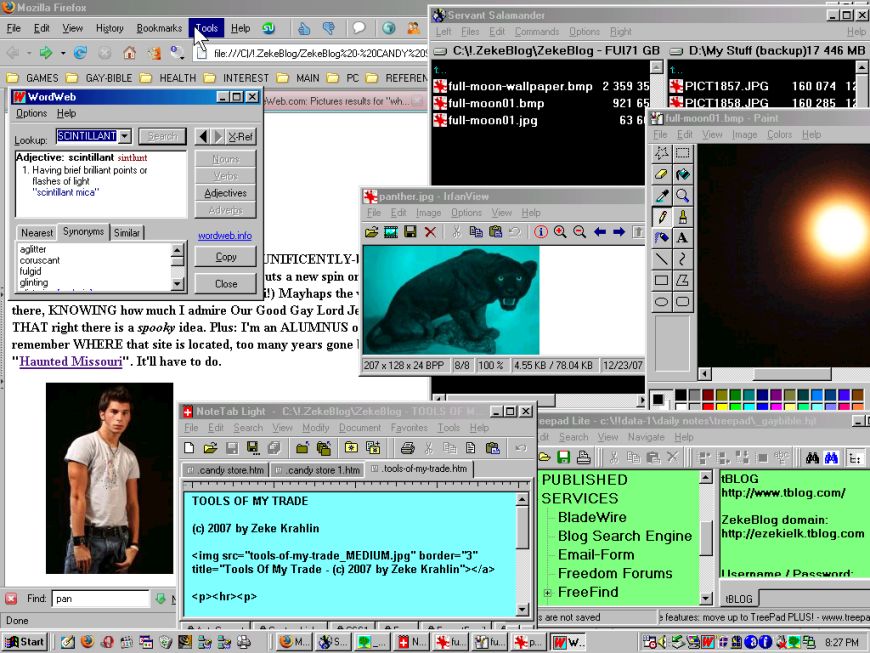Switch to the .candy store.htm tab in NoteTab

point(226,470)
